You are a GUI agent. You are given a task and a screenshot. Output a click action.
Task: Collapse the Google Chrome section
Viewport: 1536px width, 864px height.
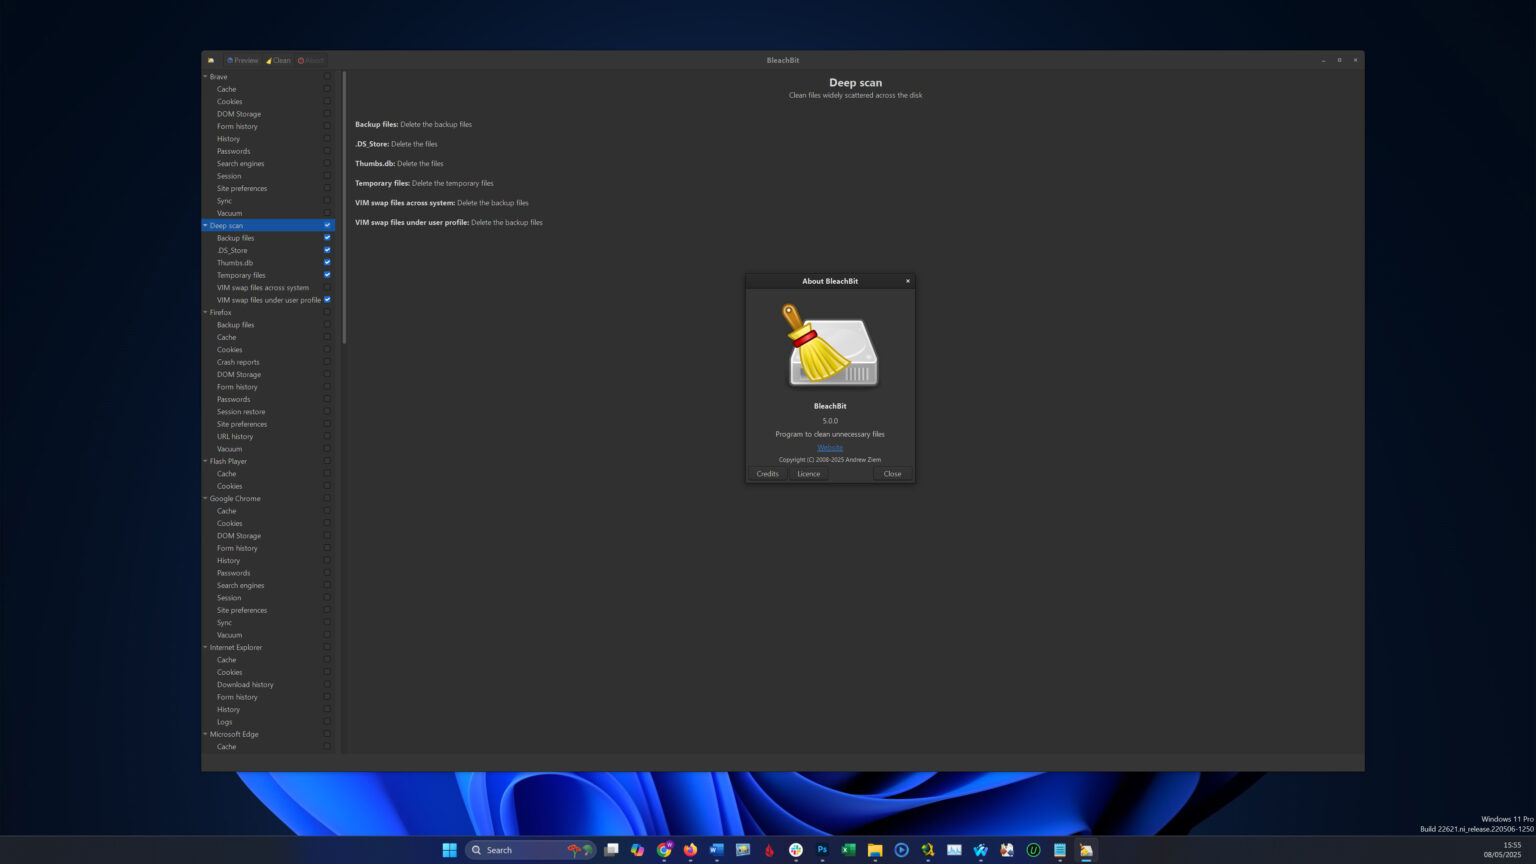(205, 498)
